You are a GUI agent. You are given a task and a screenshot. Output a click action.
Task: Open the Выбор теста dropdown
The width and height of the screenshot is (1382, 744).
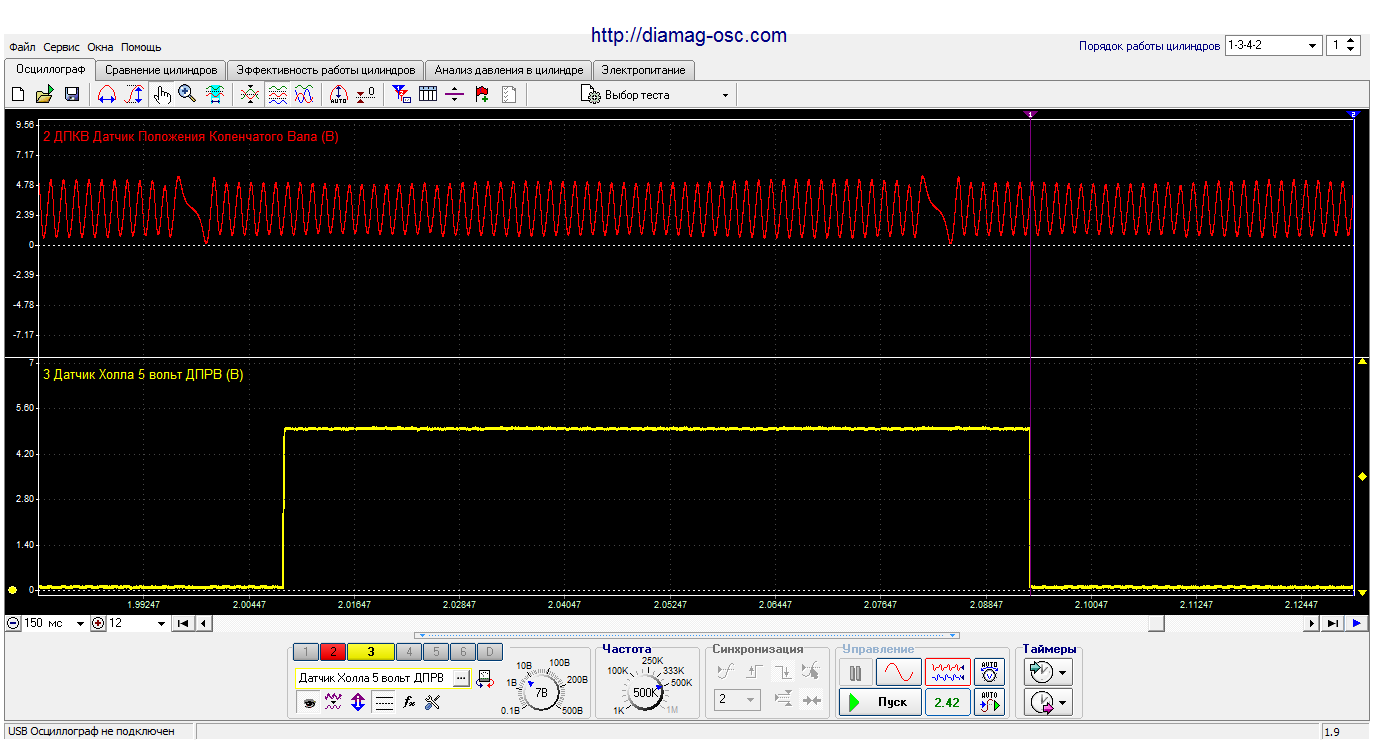click(656, 95)
